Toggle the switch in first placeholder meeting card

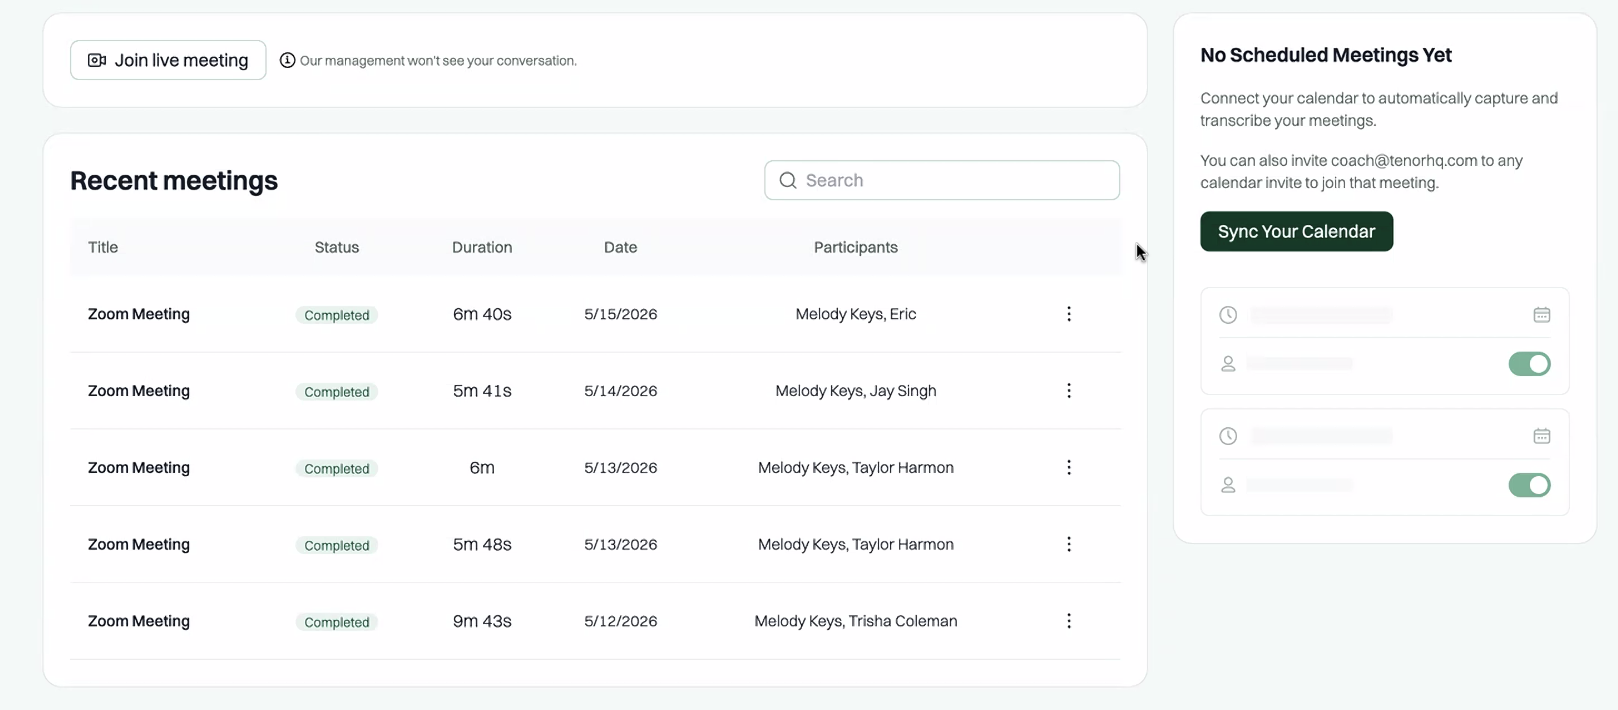(x=1529, y=364)
